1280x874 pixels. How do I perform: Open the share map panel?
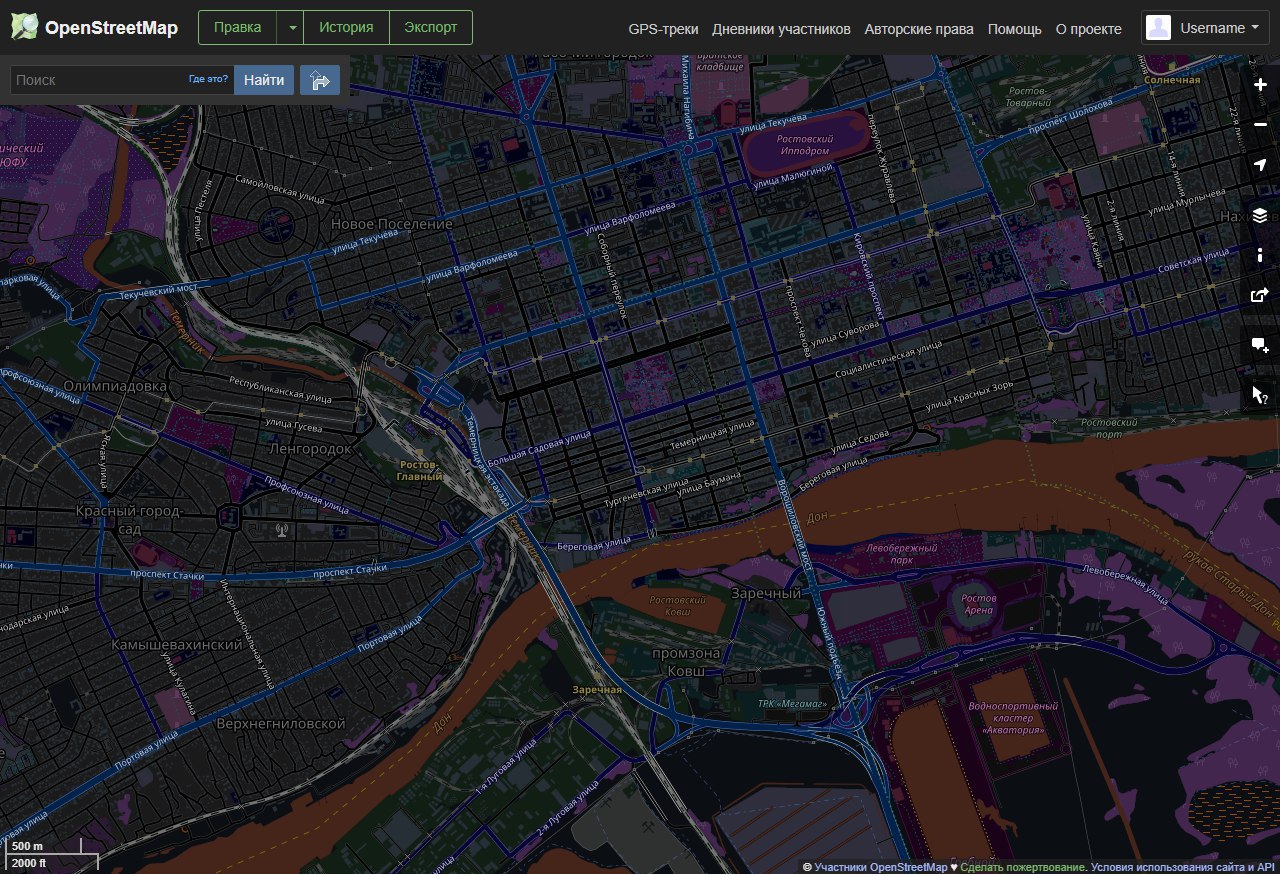(1260, 295)
